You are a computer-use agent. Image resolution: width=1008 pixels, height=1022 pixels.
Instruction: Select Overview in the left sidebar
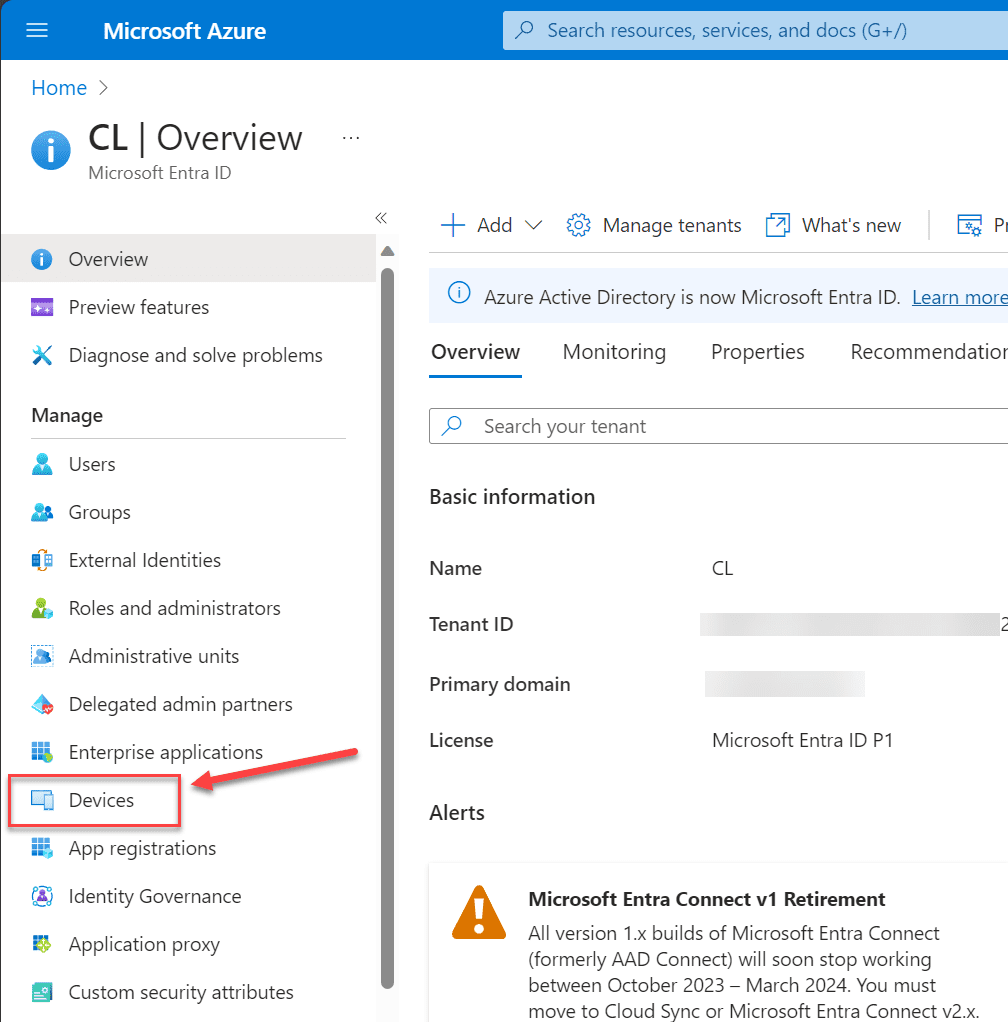[189, 259]
